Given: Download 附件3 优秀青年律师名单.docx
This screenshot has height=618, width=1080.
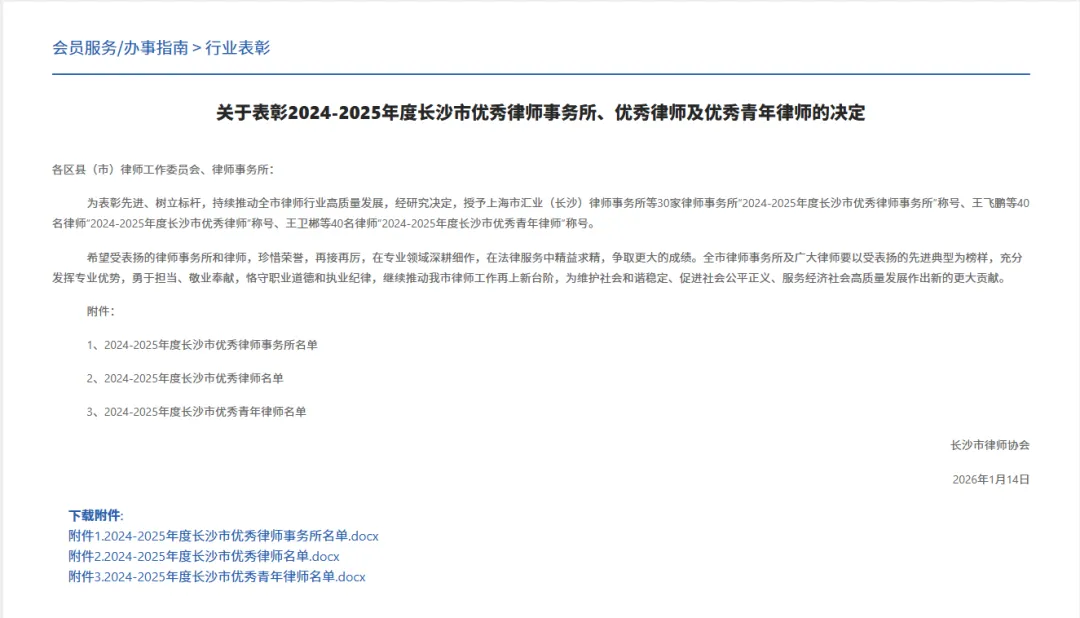Looking at the screenshot, I should pyautogui.click(x=217, y=577).
